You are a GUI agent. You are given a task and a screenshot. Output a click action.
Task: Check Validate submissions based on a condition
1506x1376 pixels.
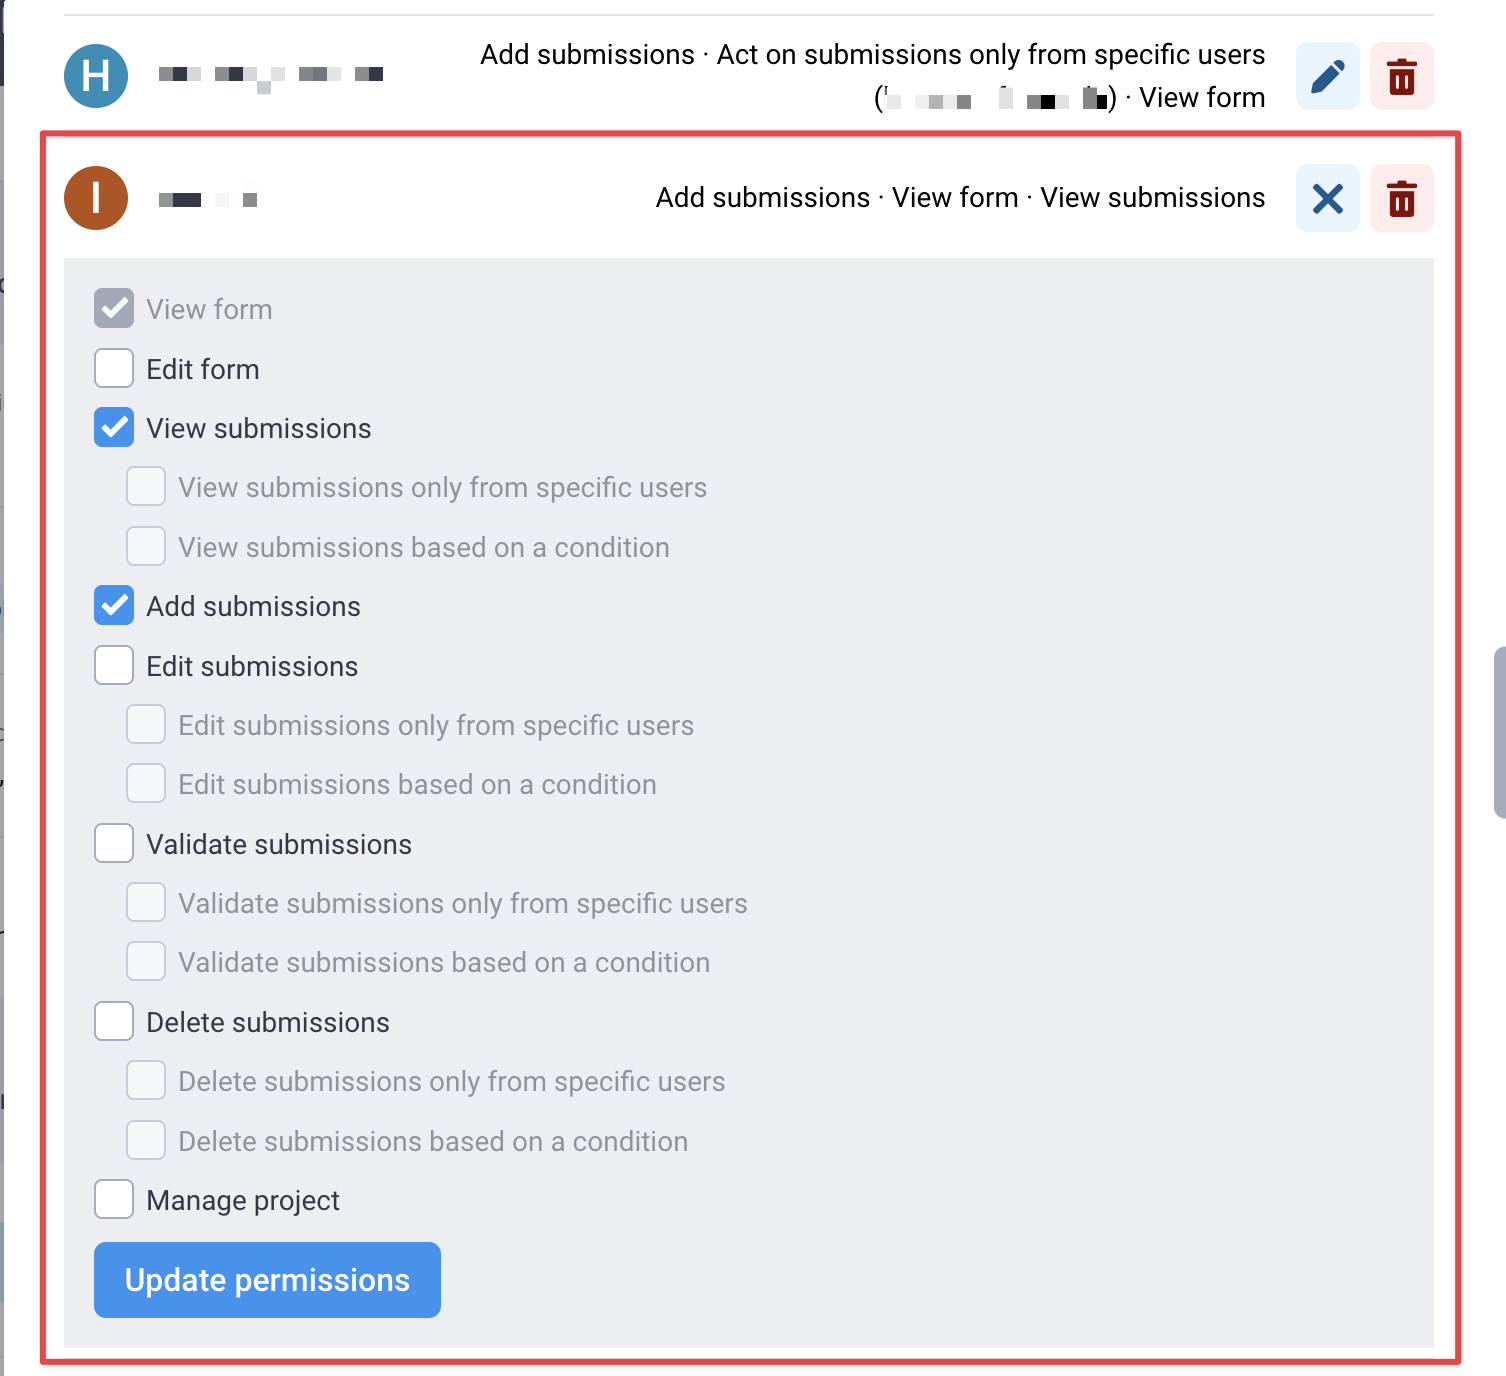146,961
